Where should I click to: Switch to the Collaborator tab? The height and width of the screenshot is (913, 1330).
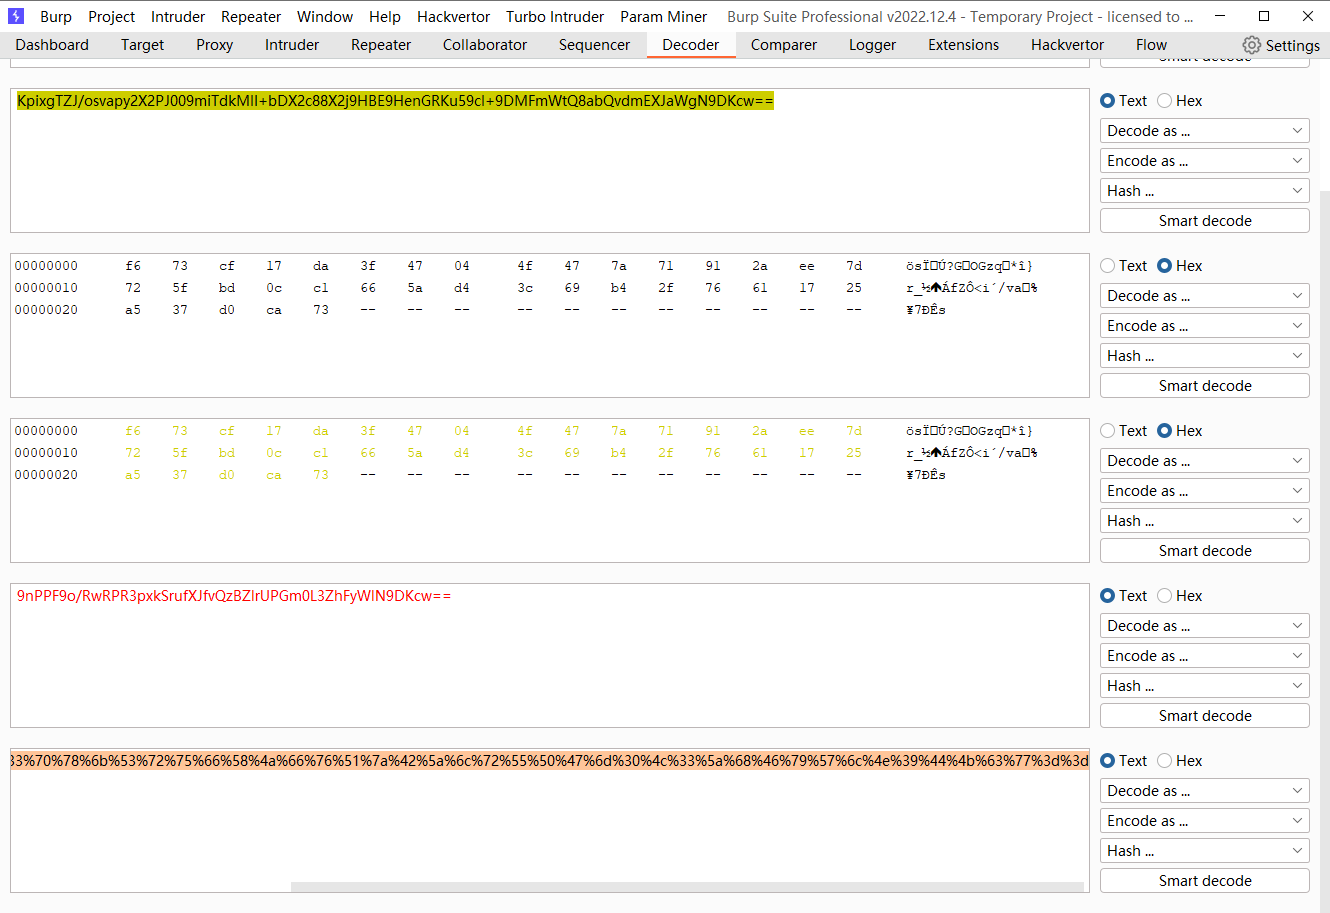click(485, 45)
